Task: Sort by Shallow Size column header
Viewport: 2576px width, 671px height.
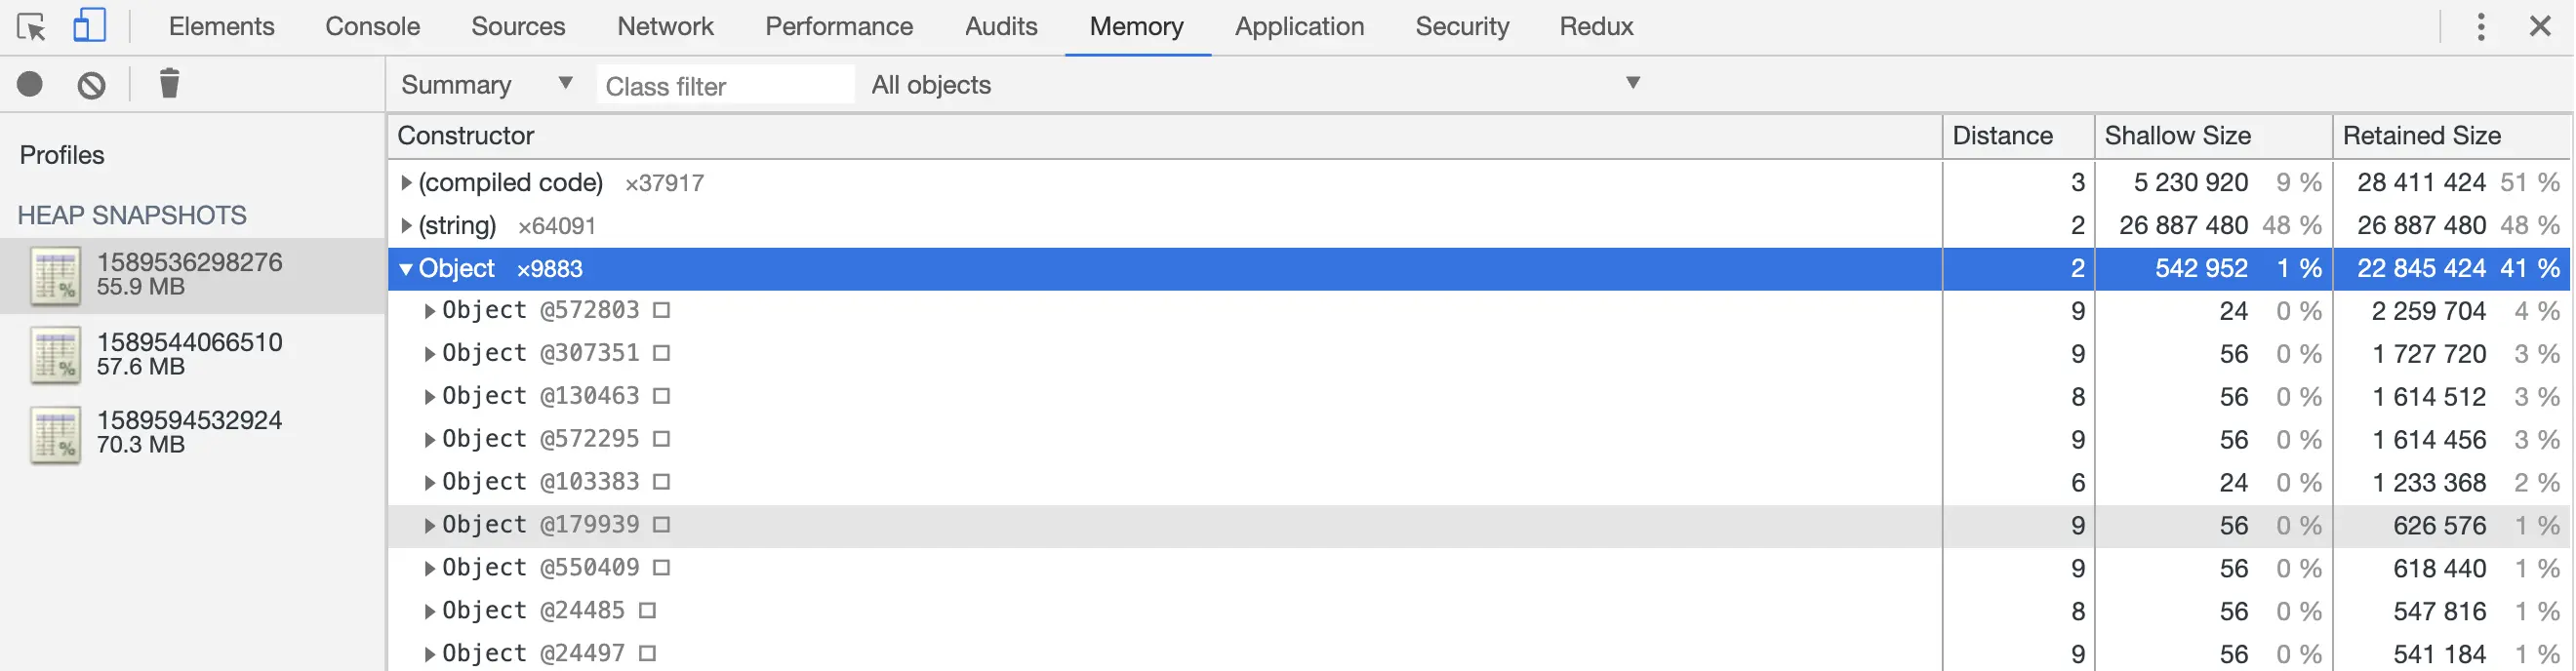Action: click(2177, 136)
